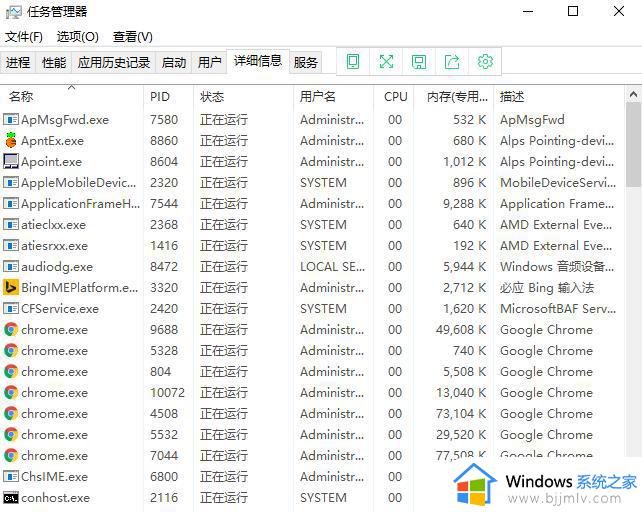This screenshot has height=512, width=642.
Task: Click the ApplicationFrameH... process icon
Action: point(11,203)
